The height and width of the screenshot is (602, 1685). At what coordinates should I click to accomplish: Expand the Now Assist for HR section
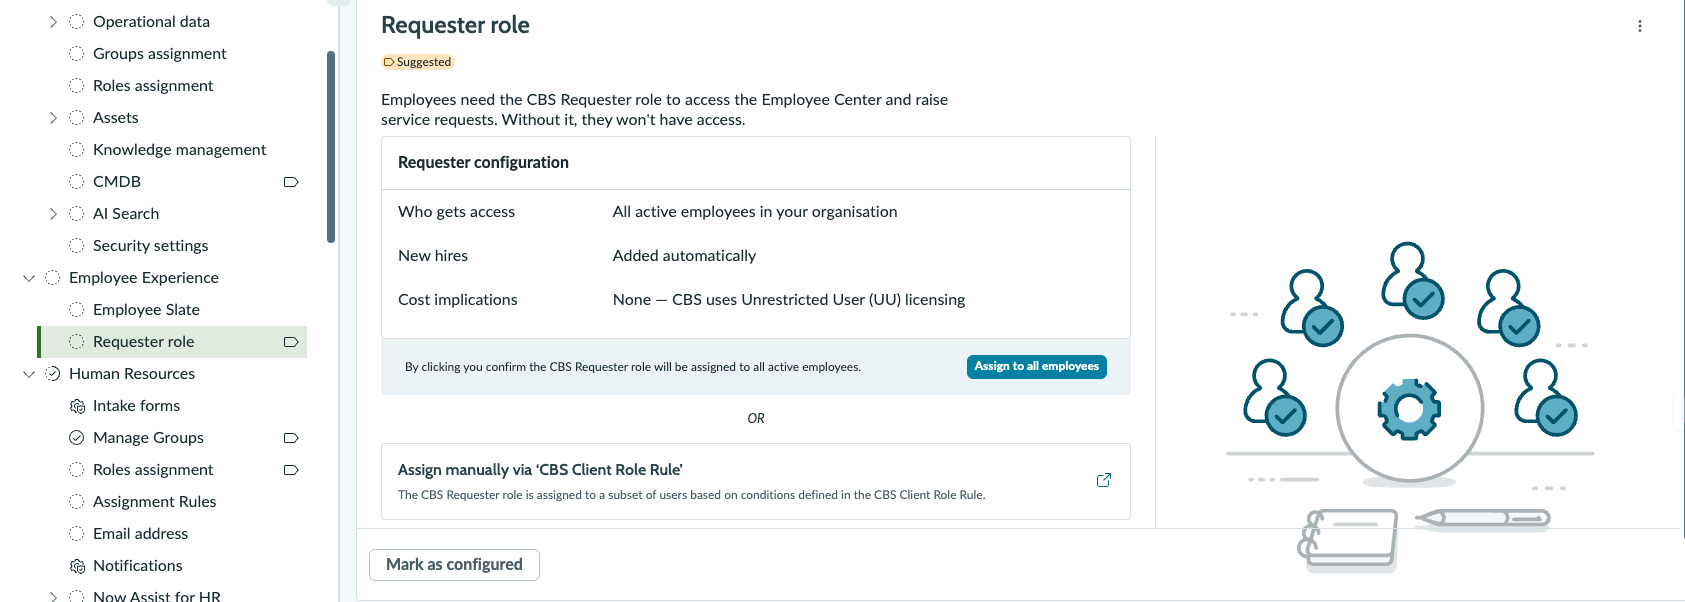point(53,596)
